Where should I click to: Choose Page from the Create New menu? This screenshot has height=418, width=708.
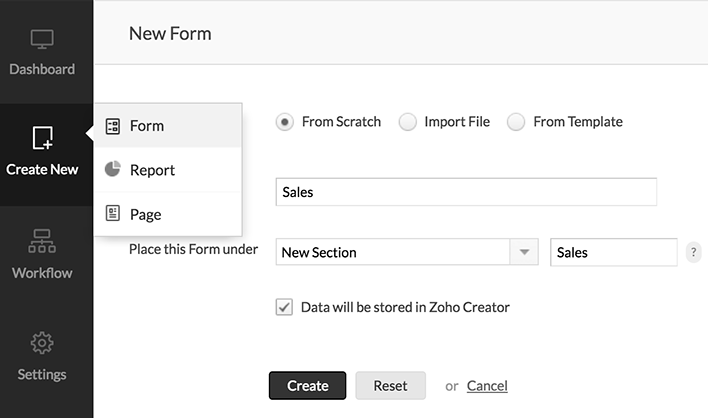point(145,214)
